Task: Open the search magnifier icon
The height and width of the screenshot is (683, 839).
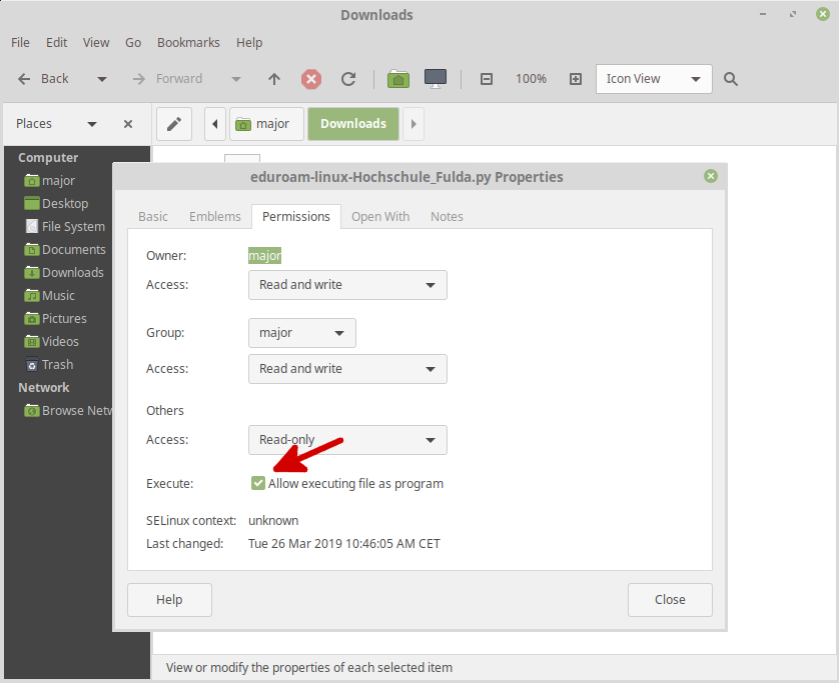Action: [730, 78]
